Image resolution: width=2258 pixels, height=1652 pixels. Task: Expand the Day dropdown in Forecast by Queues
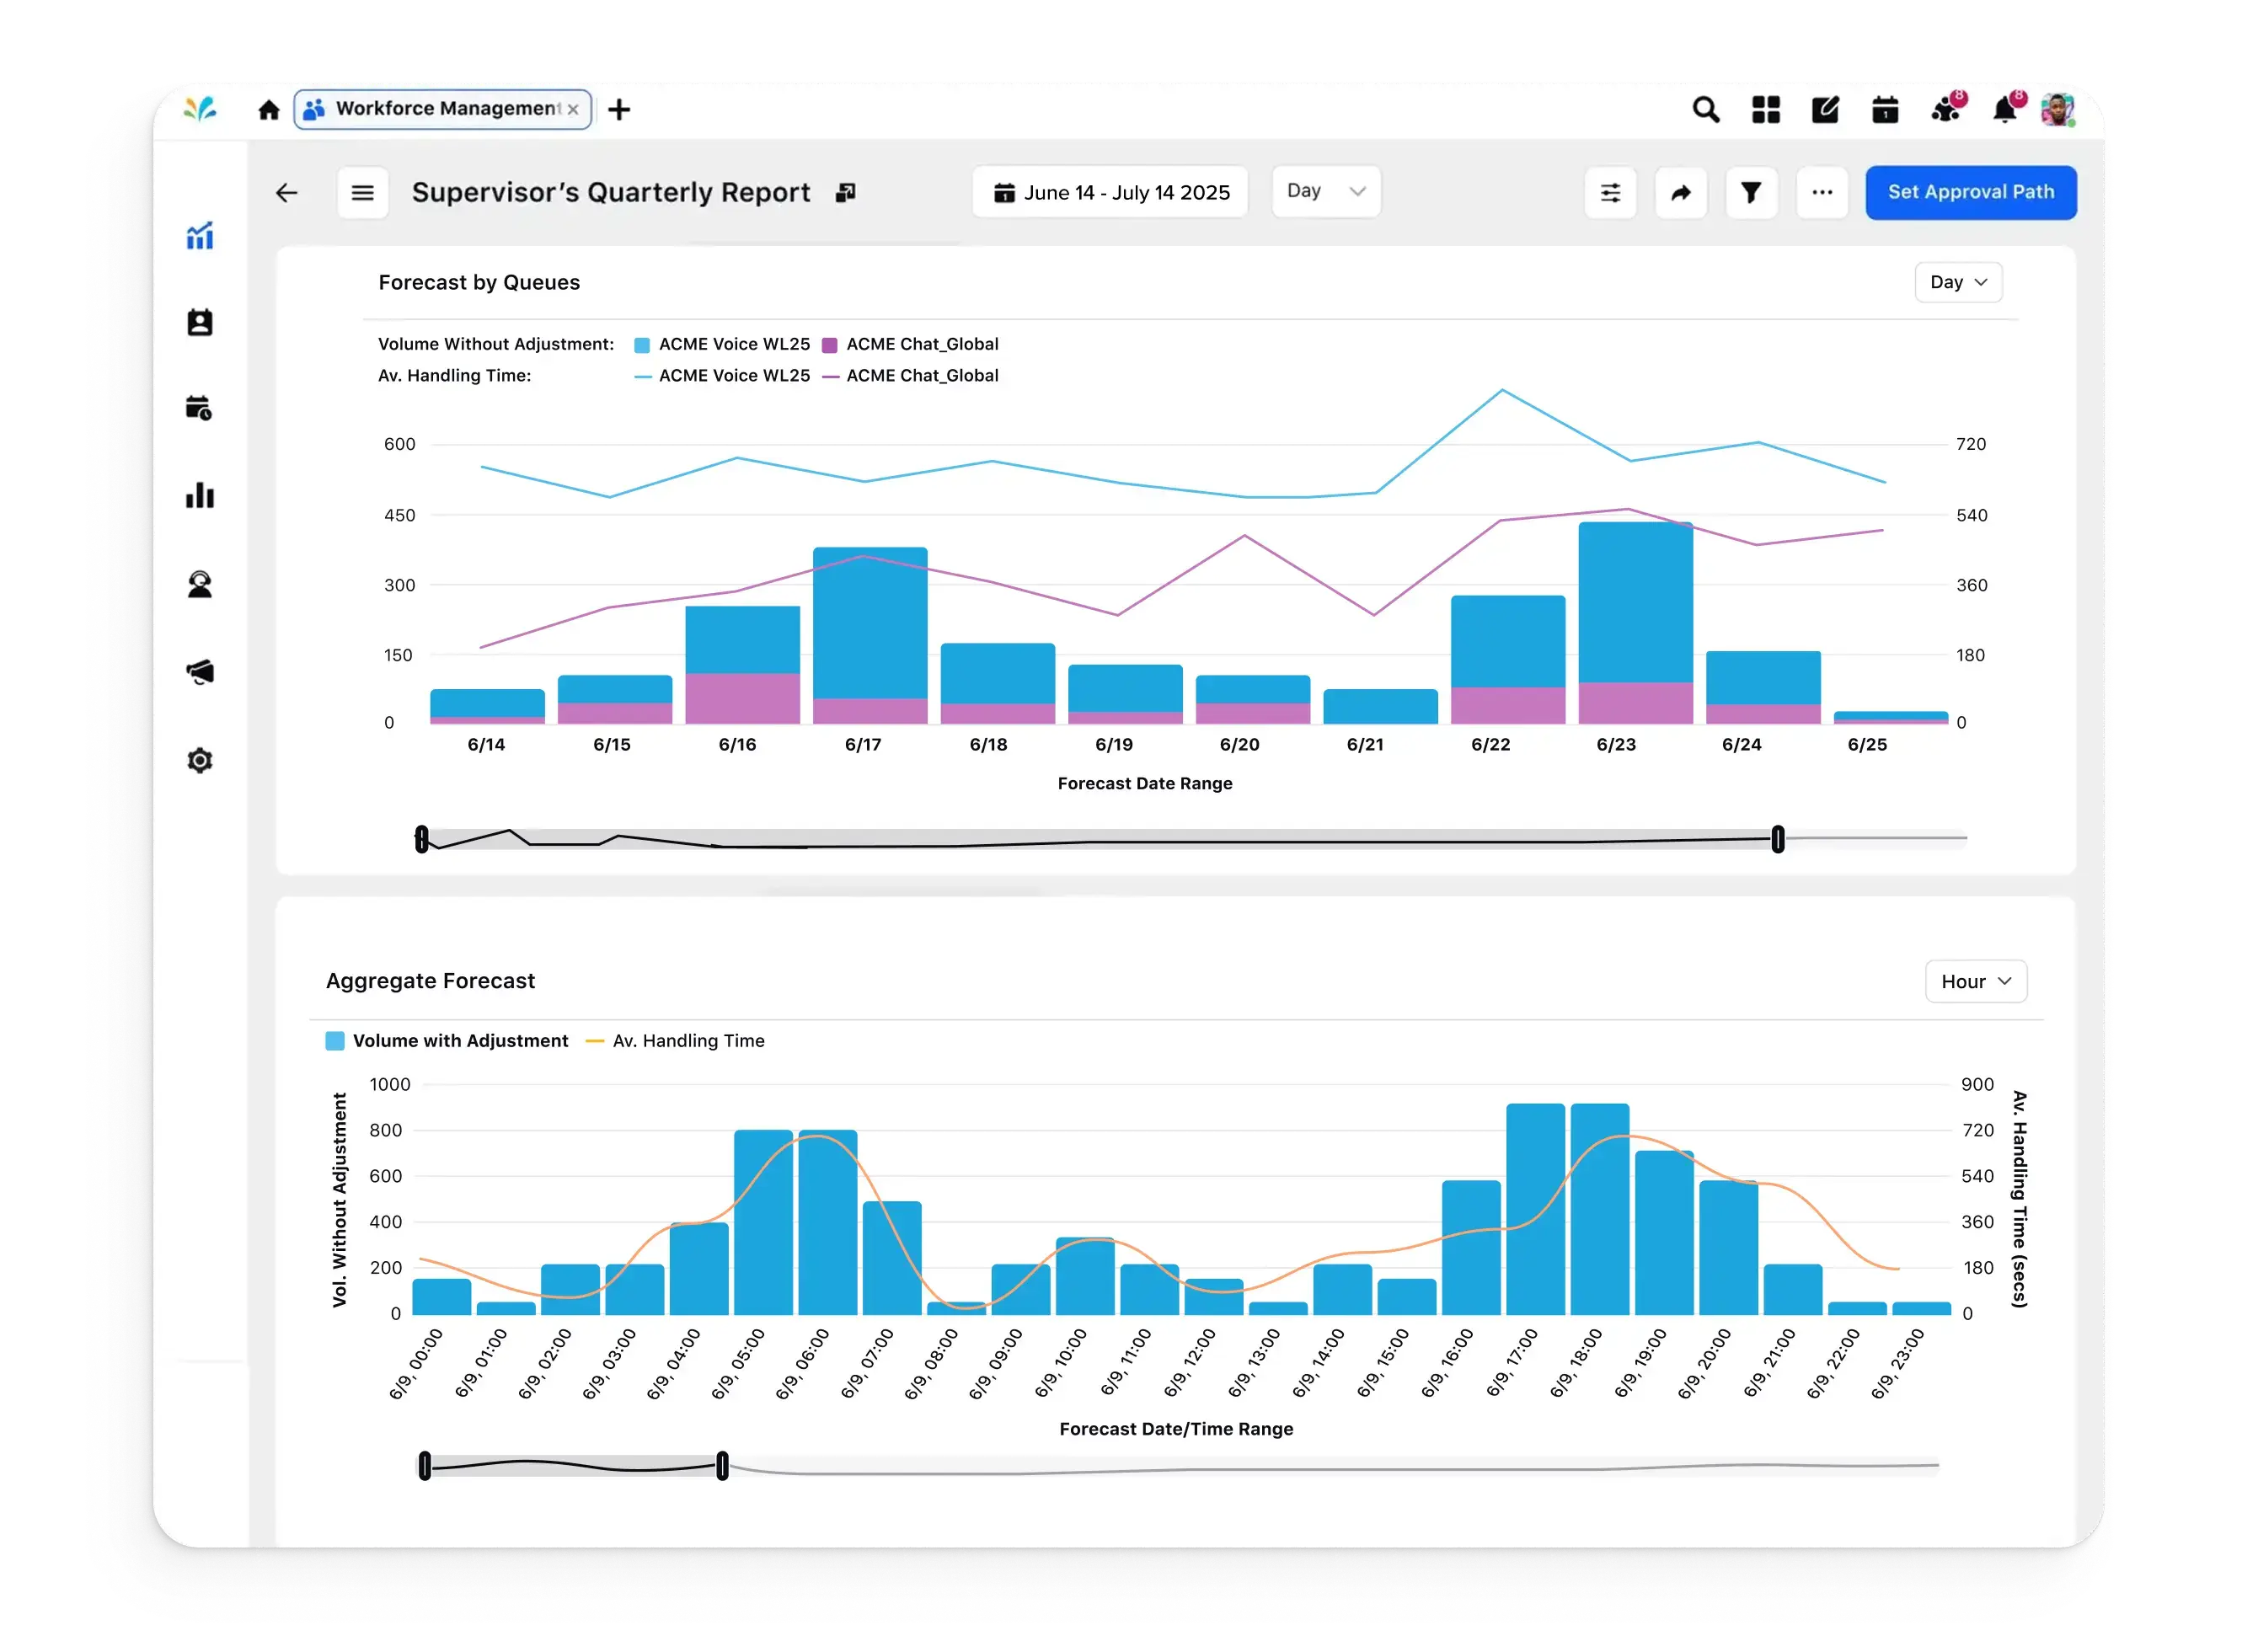click(1956, 282)
